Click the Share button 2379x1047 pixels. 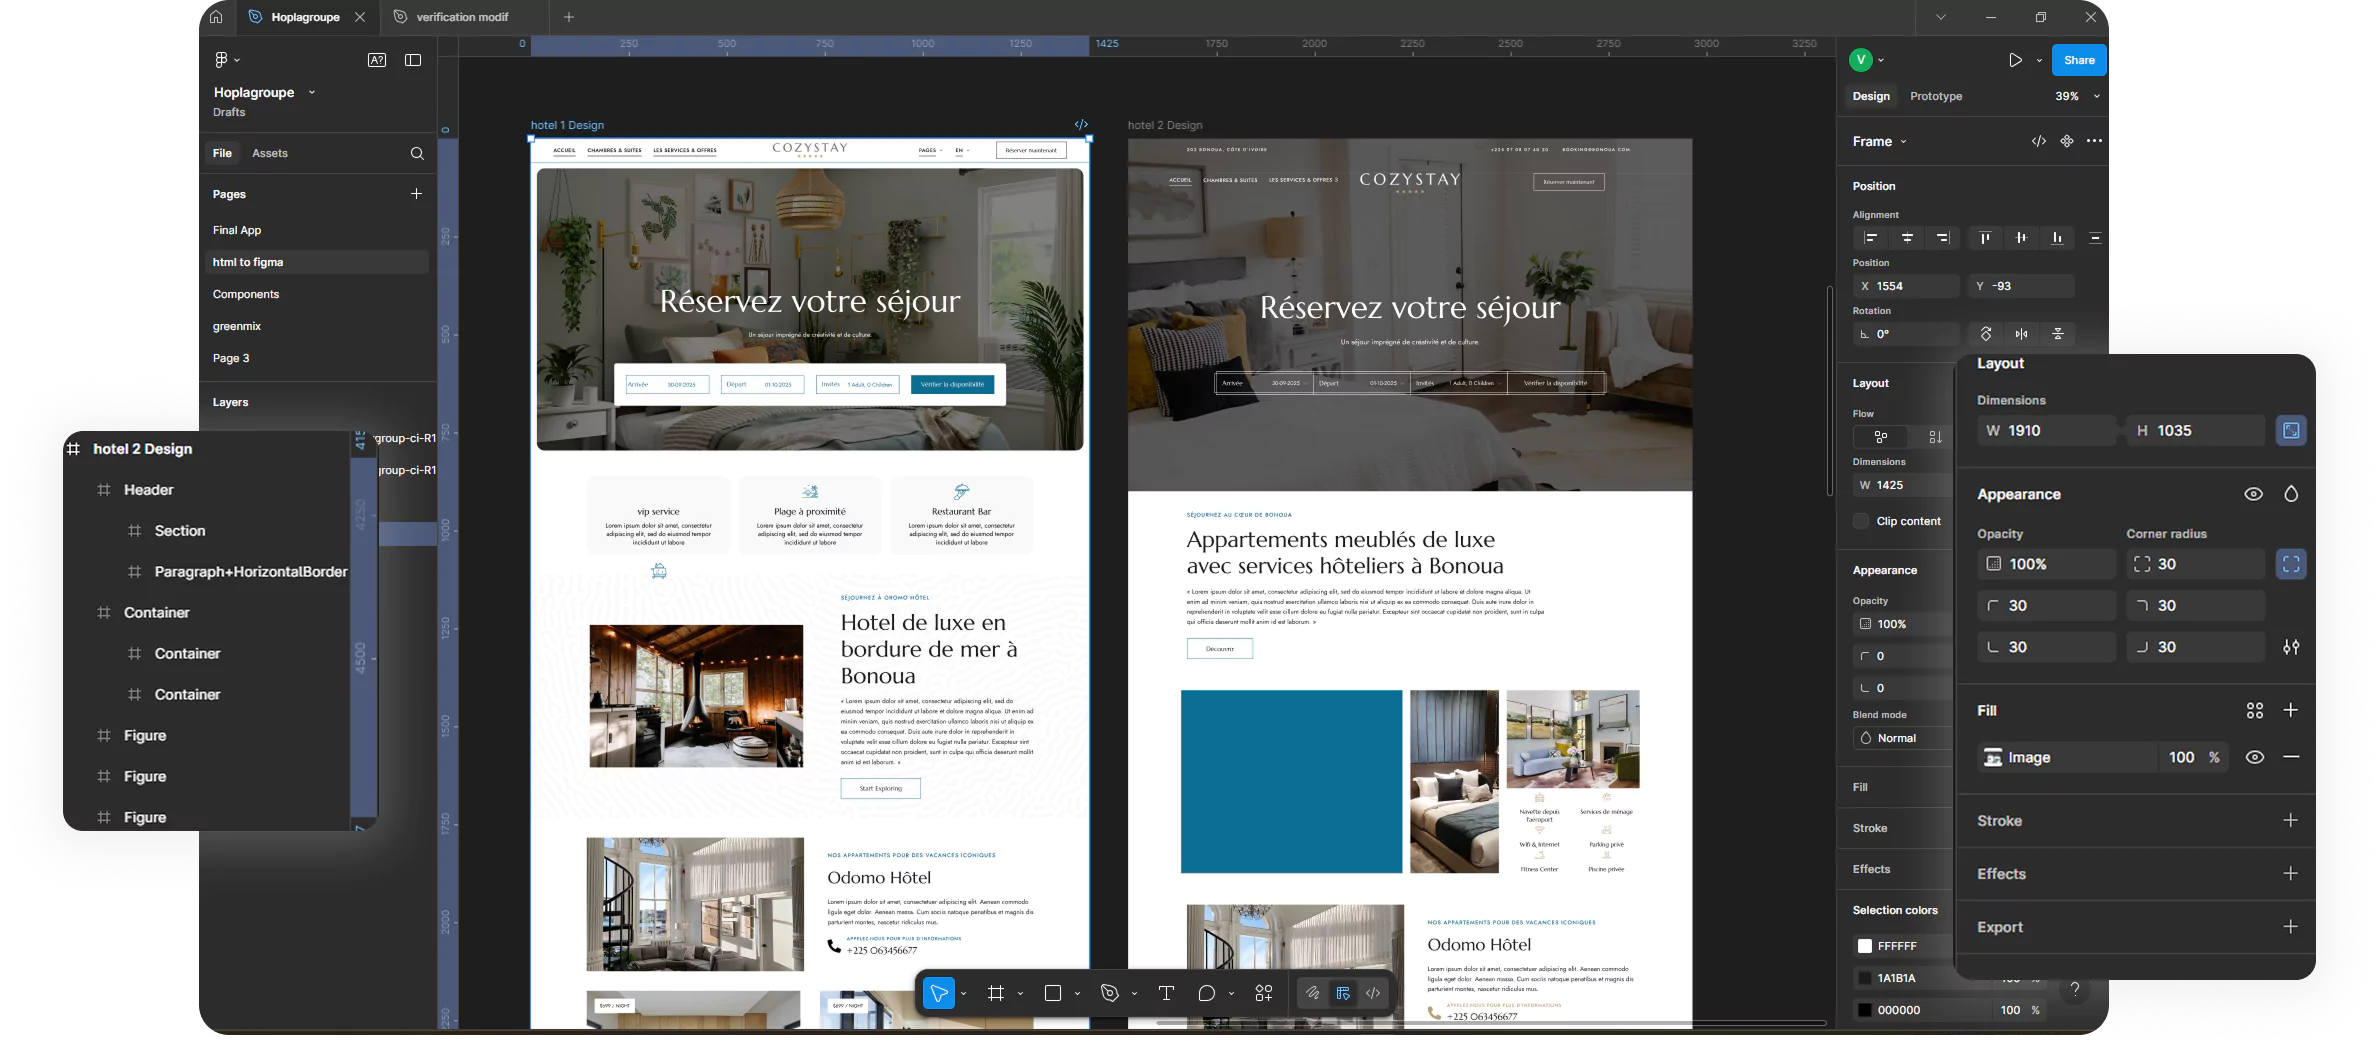pyautogui.click(x=2078, y=60)
